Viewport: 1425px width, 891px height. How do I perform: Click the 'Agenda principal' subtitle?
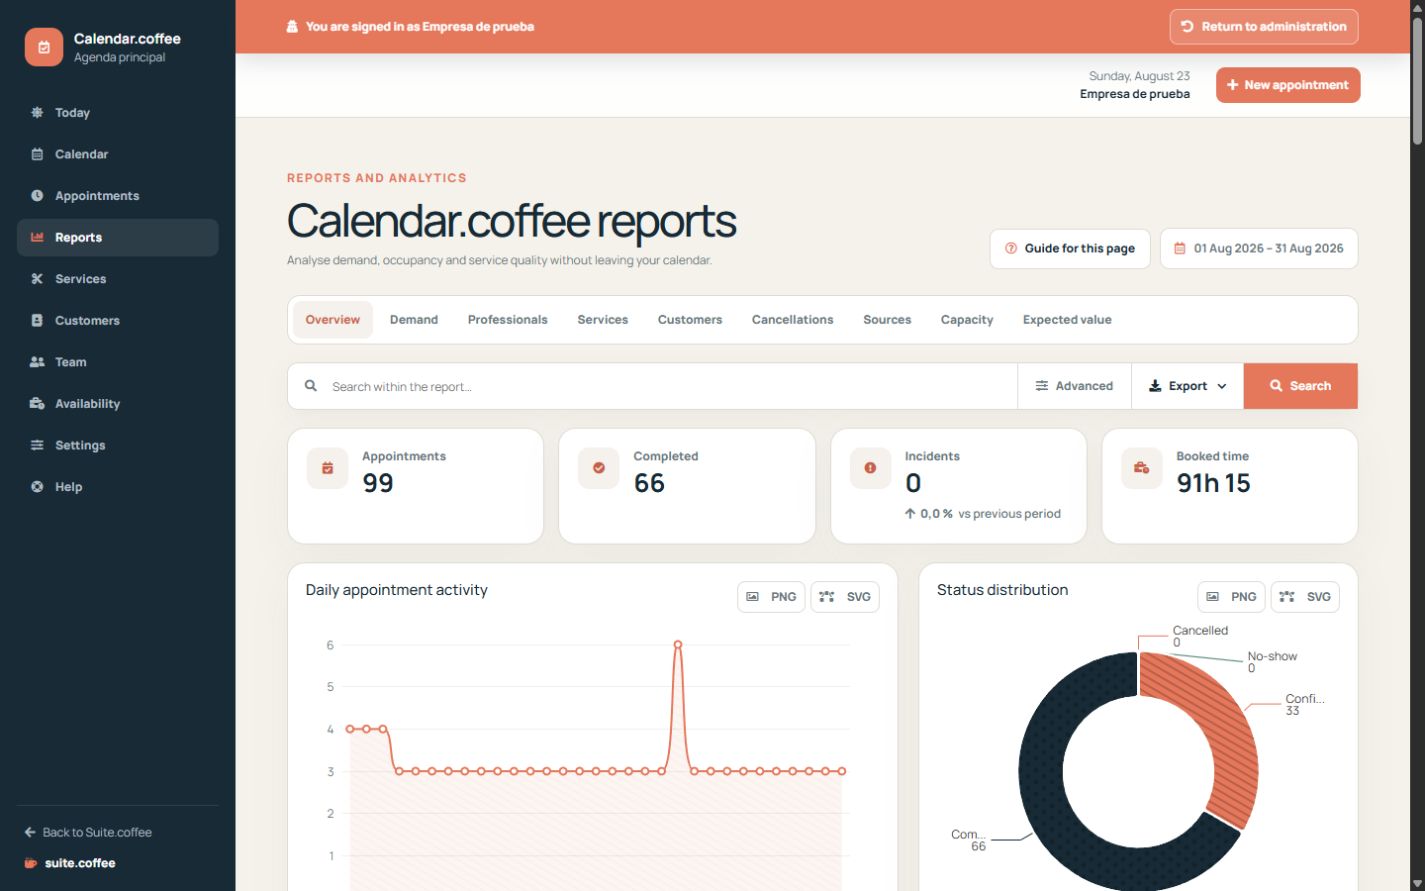120,58
